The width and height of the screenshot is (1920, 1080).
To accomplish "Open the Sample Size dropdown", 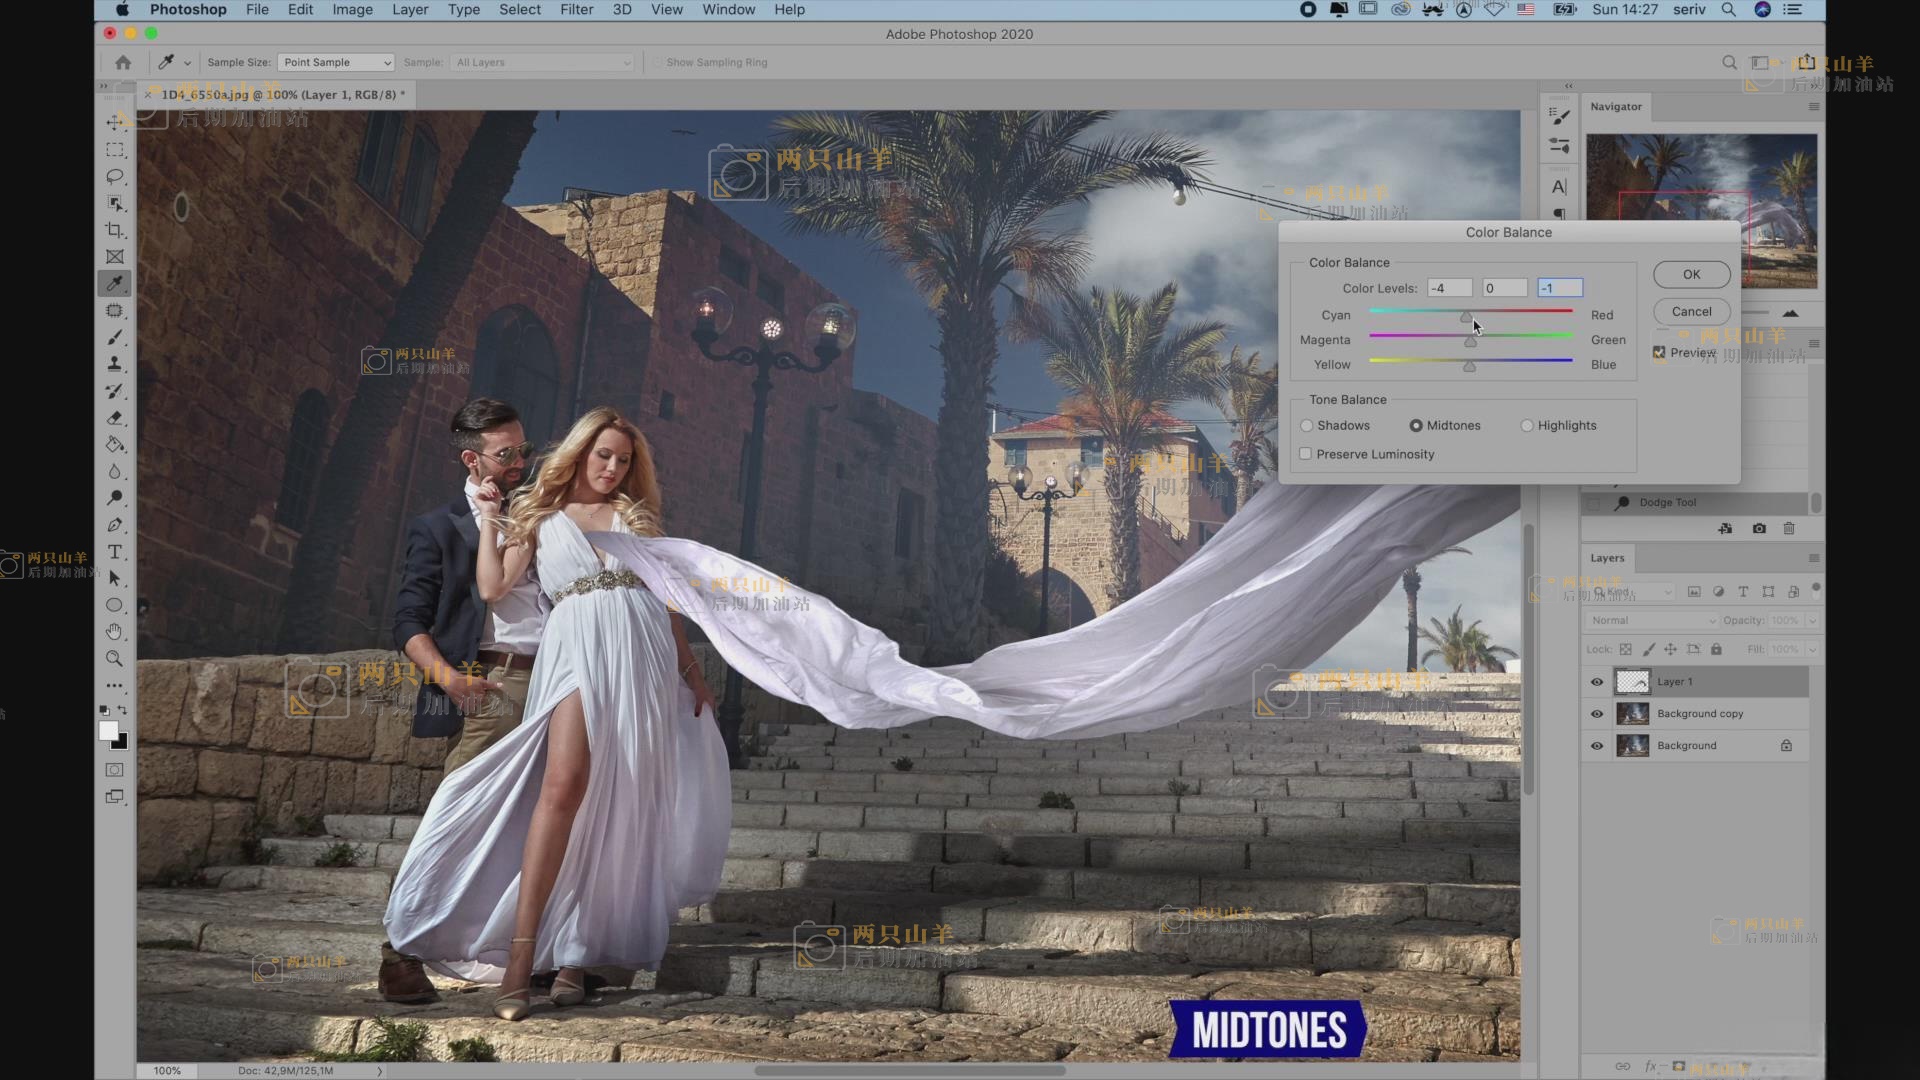I will 336,62.
